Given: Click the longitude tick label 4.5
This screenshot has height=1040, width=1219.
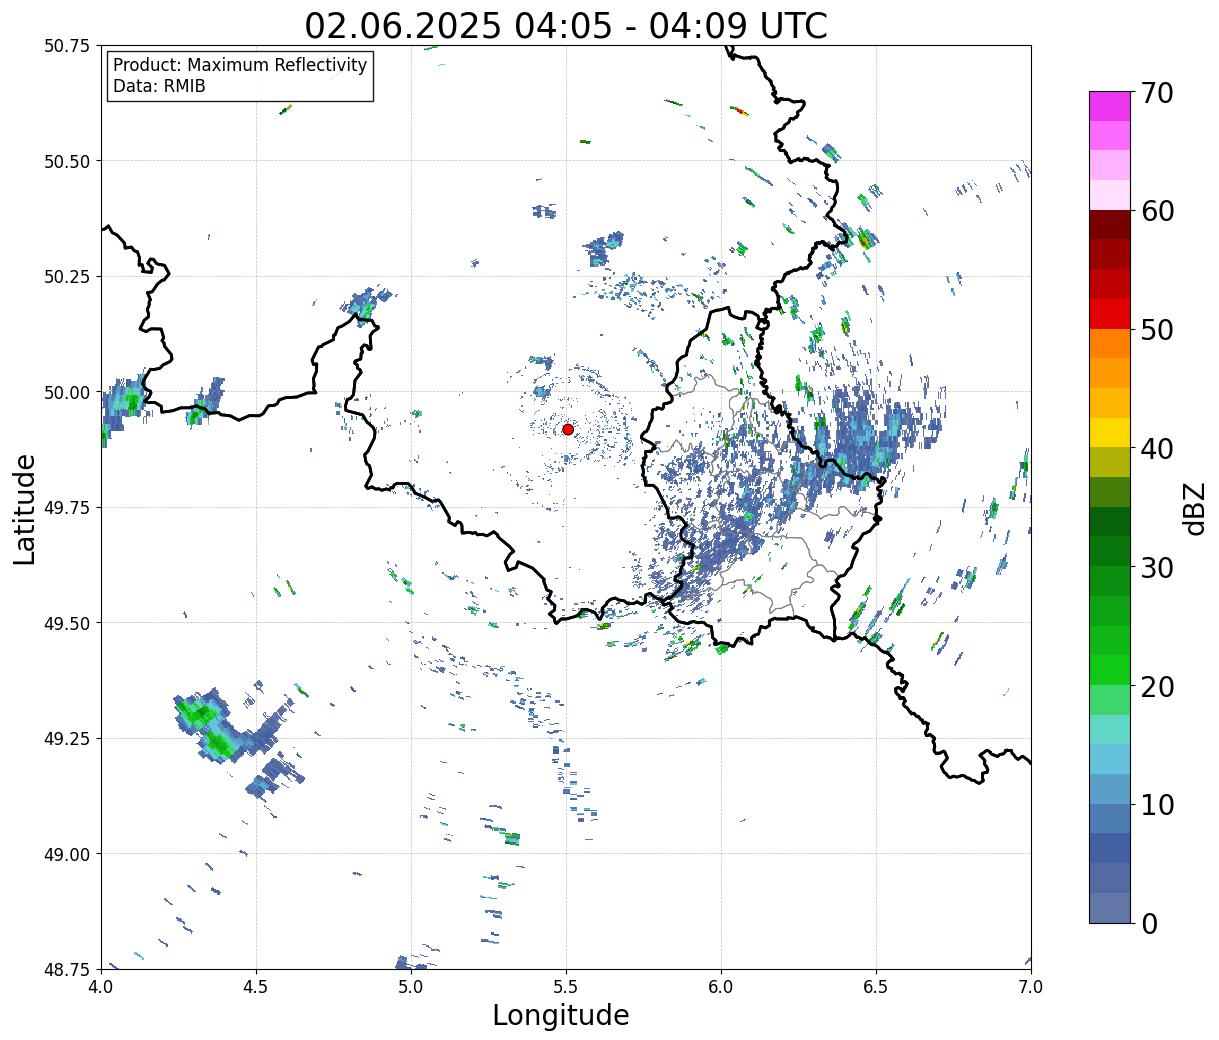Looking at the screenshot, I should point(256,986).
